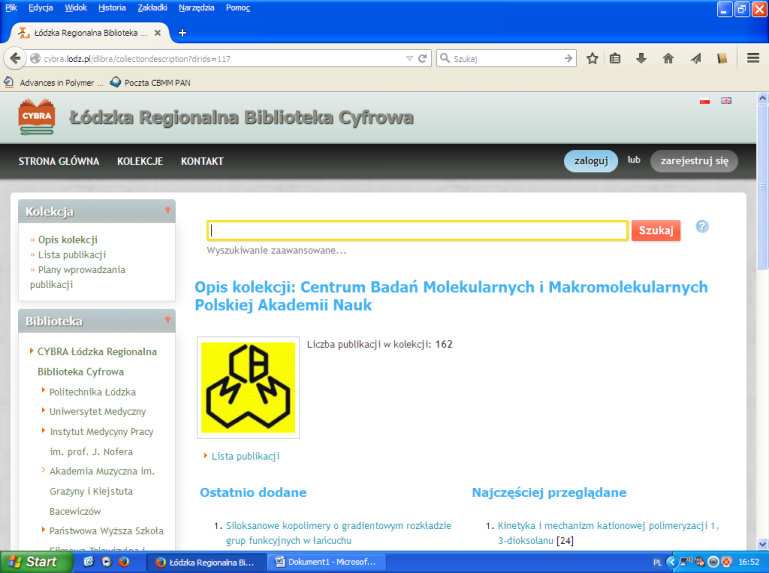Open Plany wprowadzania publikacji link
This screenshot has height=573, width=769.
tap(77, 277)
